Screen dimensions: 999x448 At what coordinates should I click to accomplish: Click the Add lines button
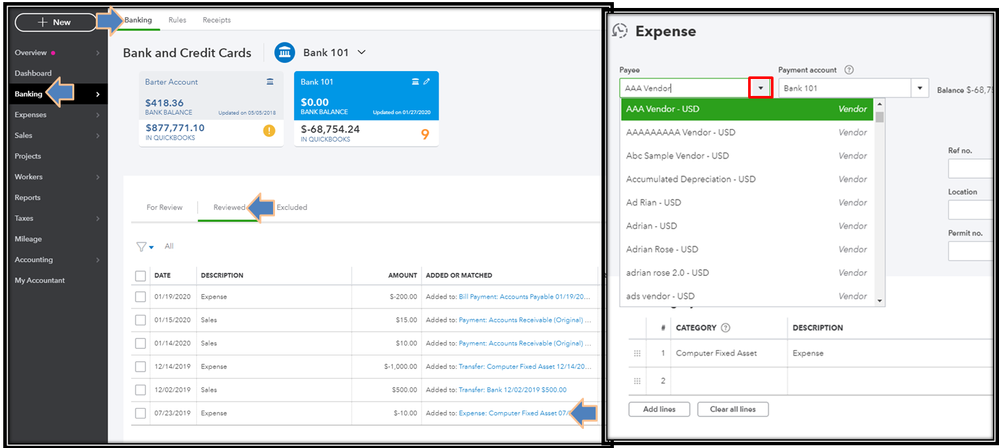[659, 409]
